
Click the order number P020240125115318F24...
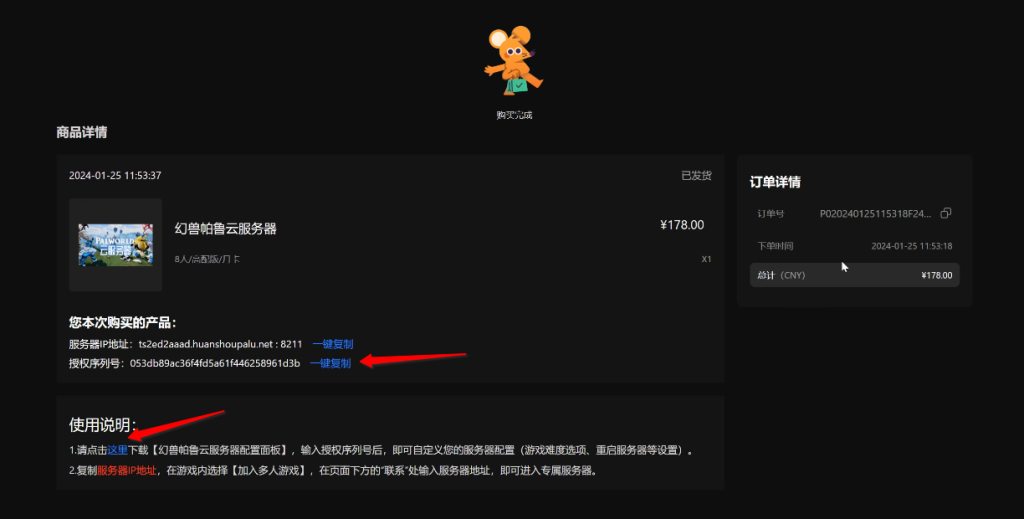[875, 213]
